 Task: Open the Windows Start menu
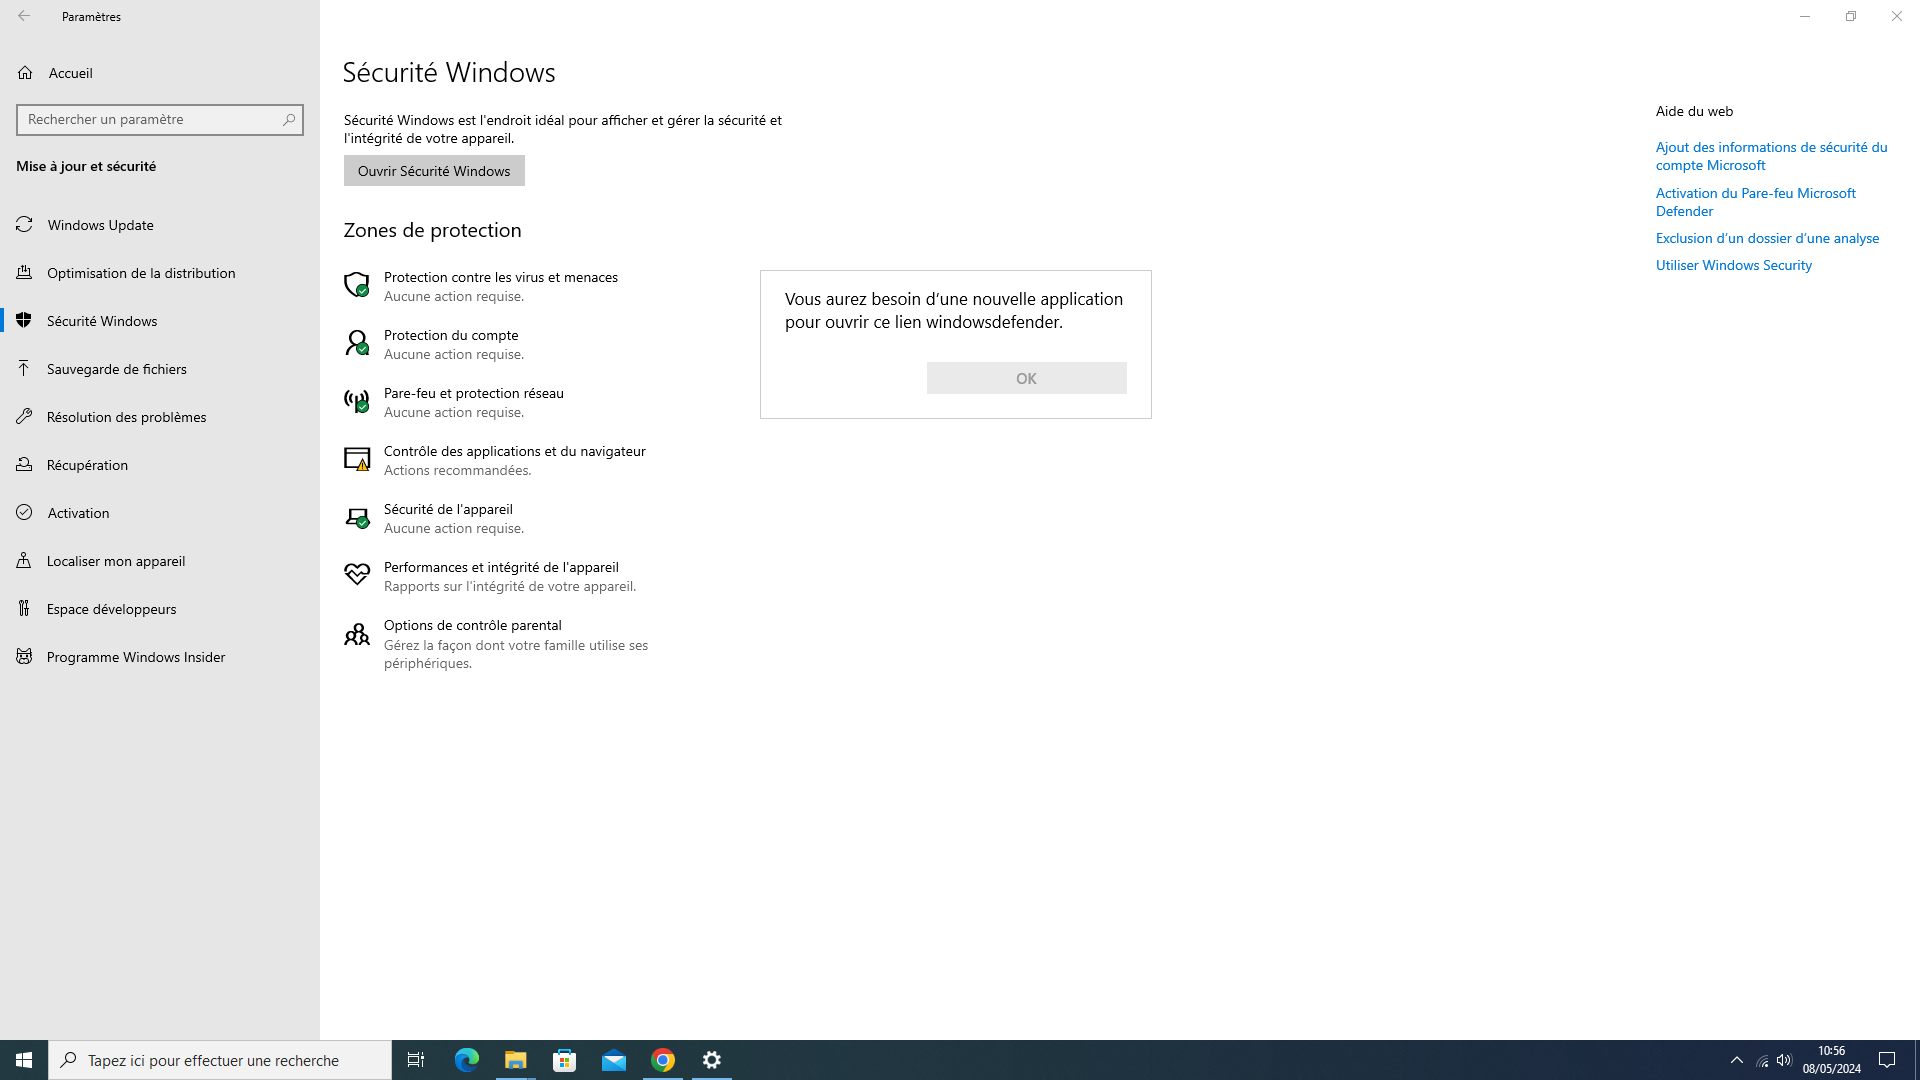tap(24, 1060)
